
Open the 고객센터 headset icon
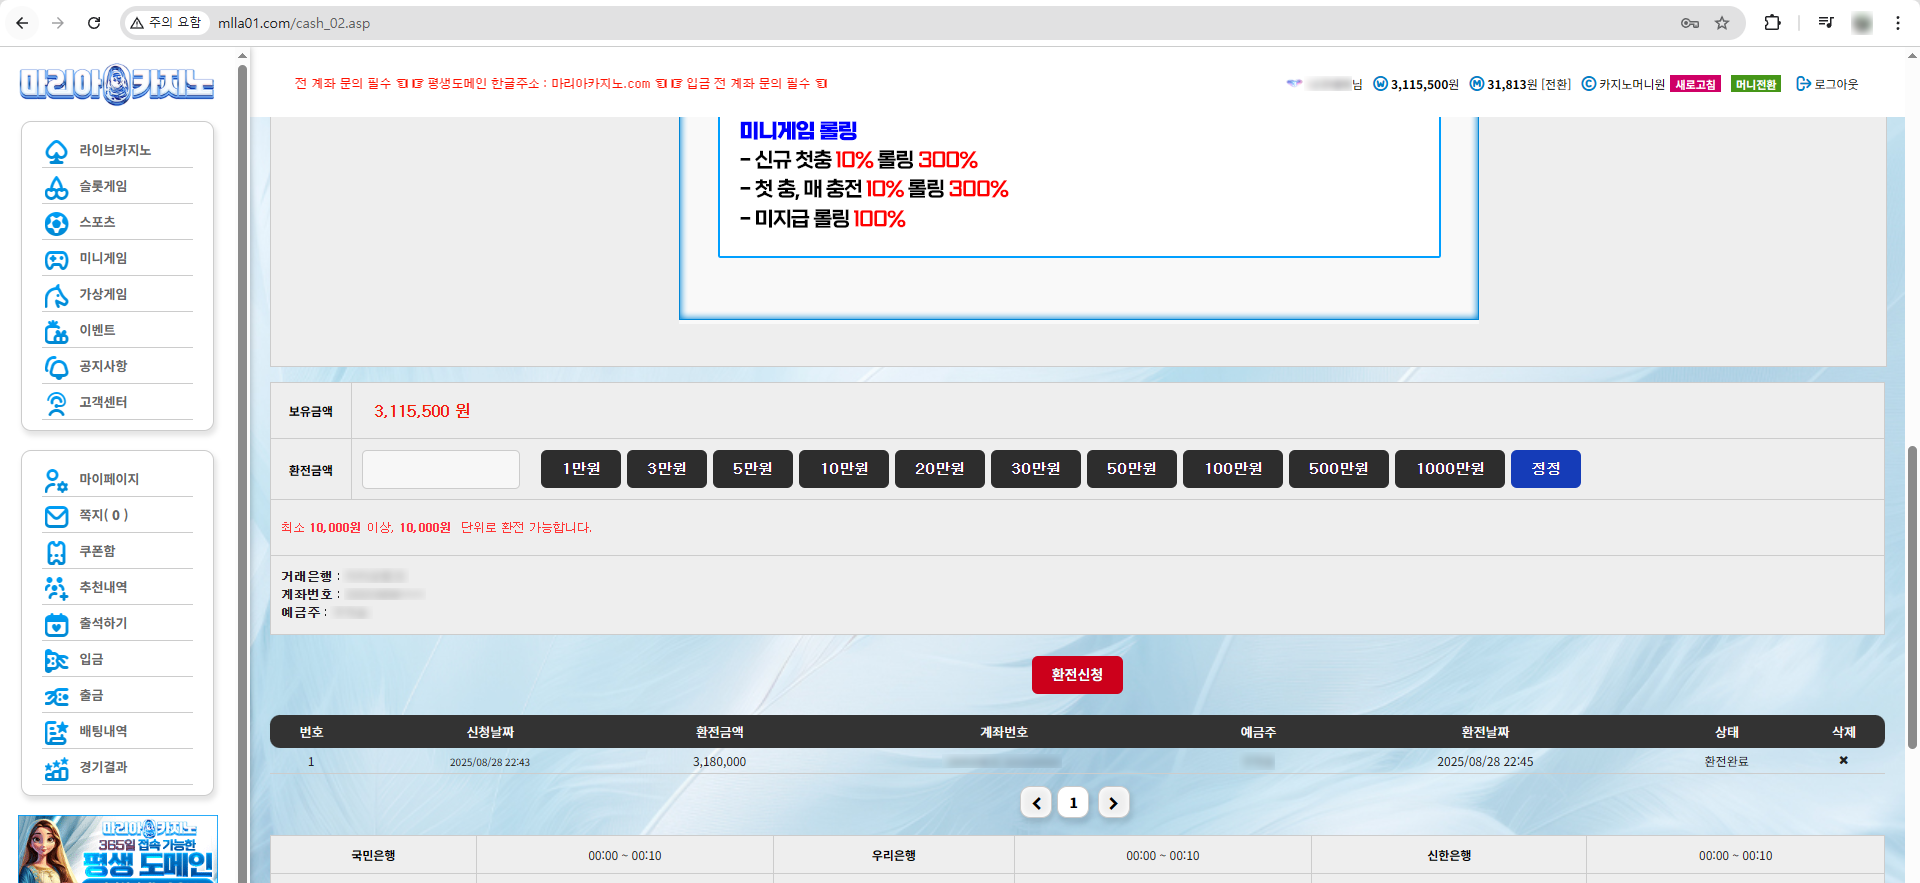tap(57, 403)
